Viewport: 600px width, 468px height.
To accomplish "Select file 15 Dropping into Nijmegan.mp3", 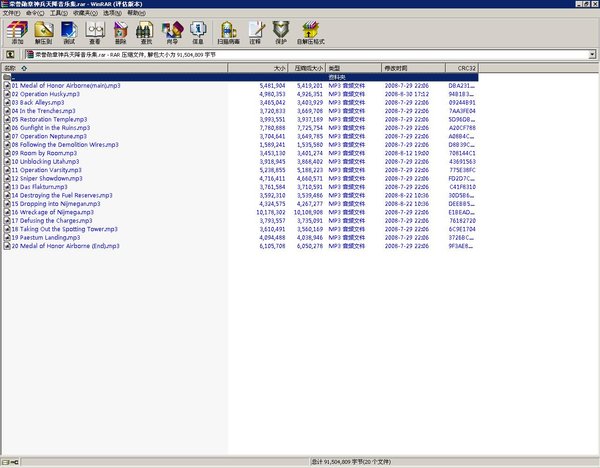I will click(x=56, y=204).
